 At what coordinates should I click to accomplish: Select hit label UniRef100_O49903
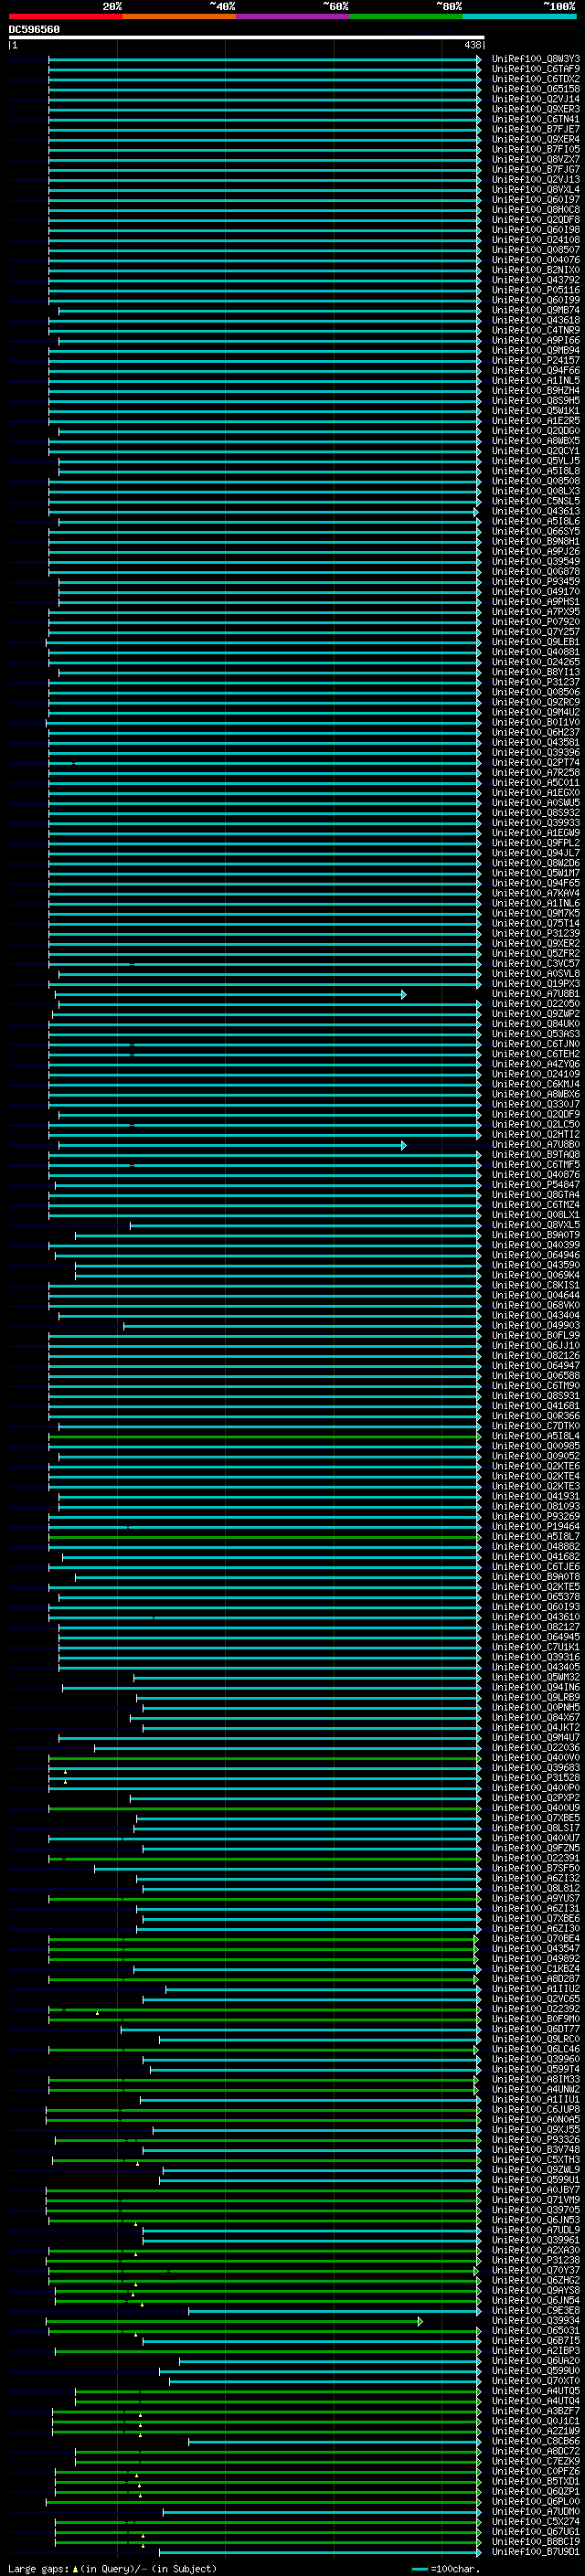536,1325
